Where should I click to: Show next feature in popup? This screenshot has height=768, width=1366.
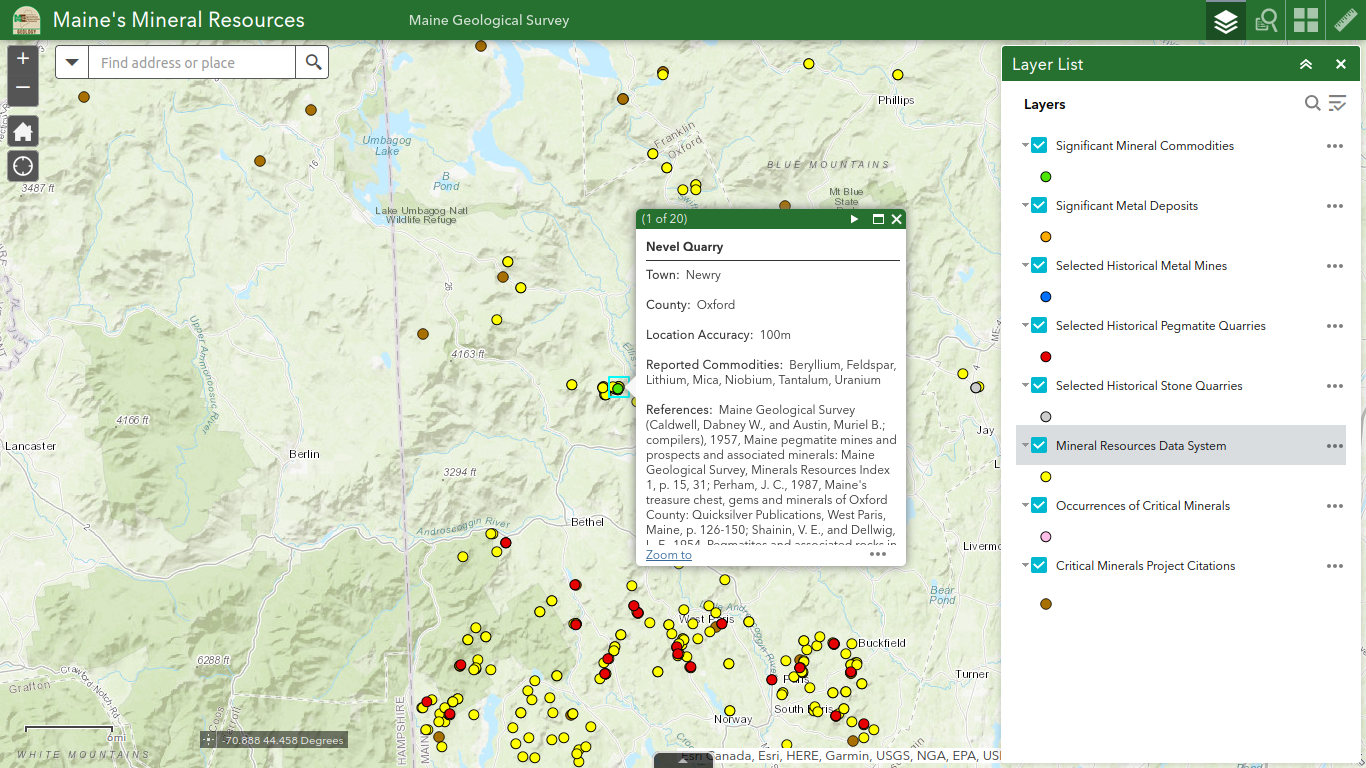(x=854, y=219)
